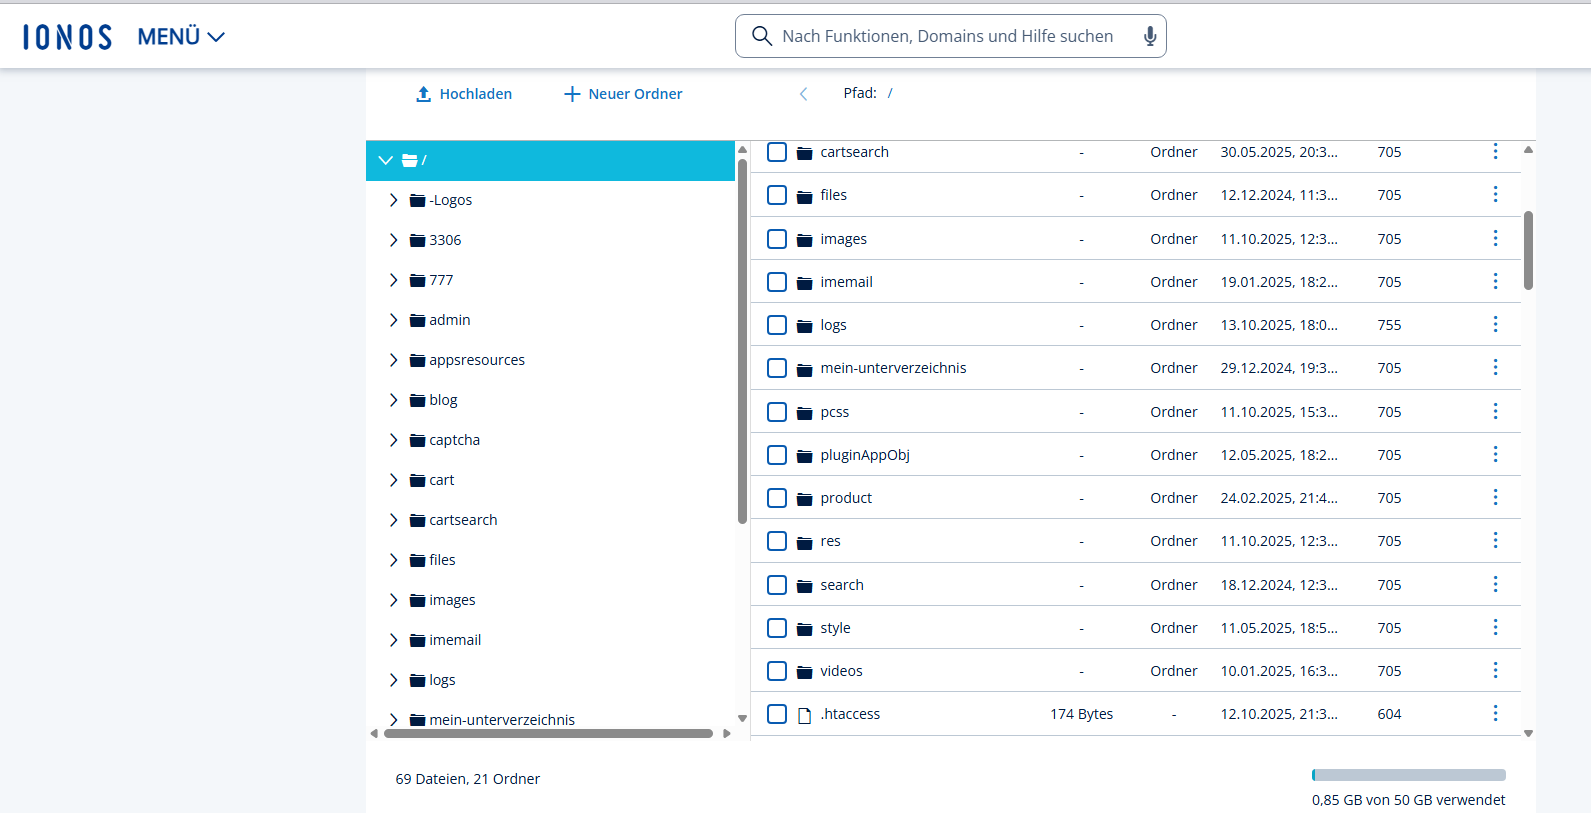Click the search field for functions and domains
The height and width of the screenshot is (813, 1591).
[946, 36]
